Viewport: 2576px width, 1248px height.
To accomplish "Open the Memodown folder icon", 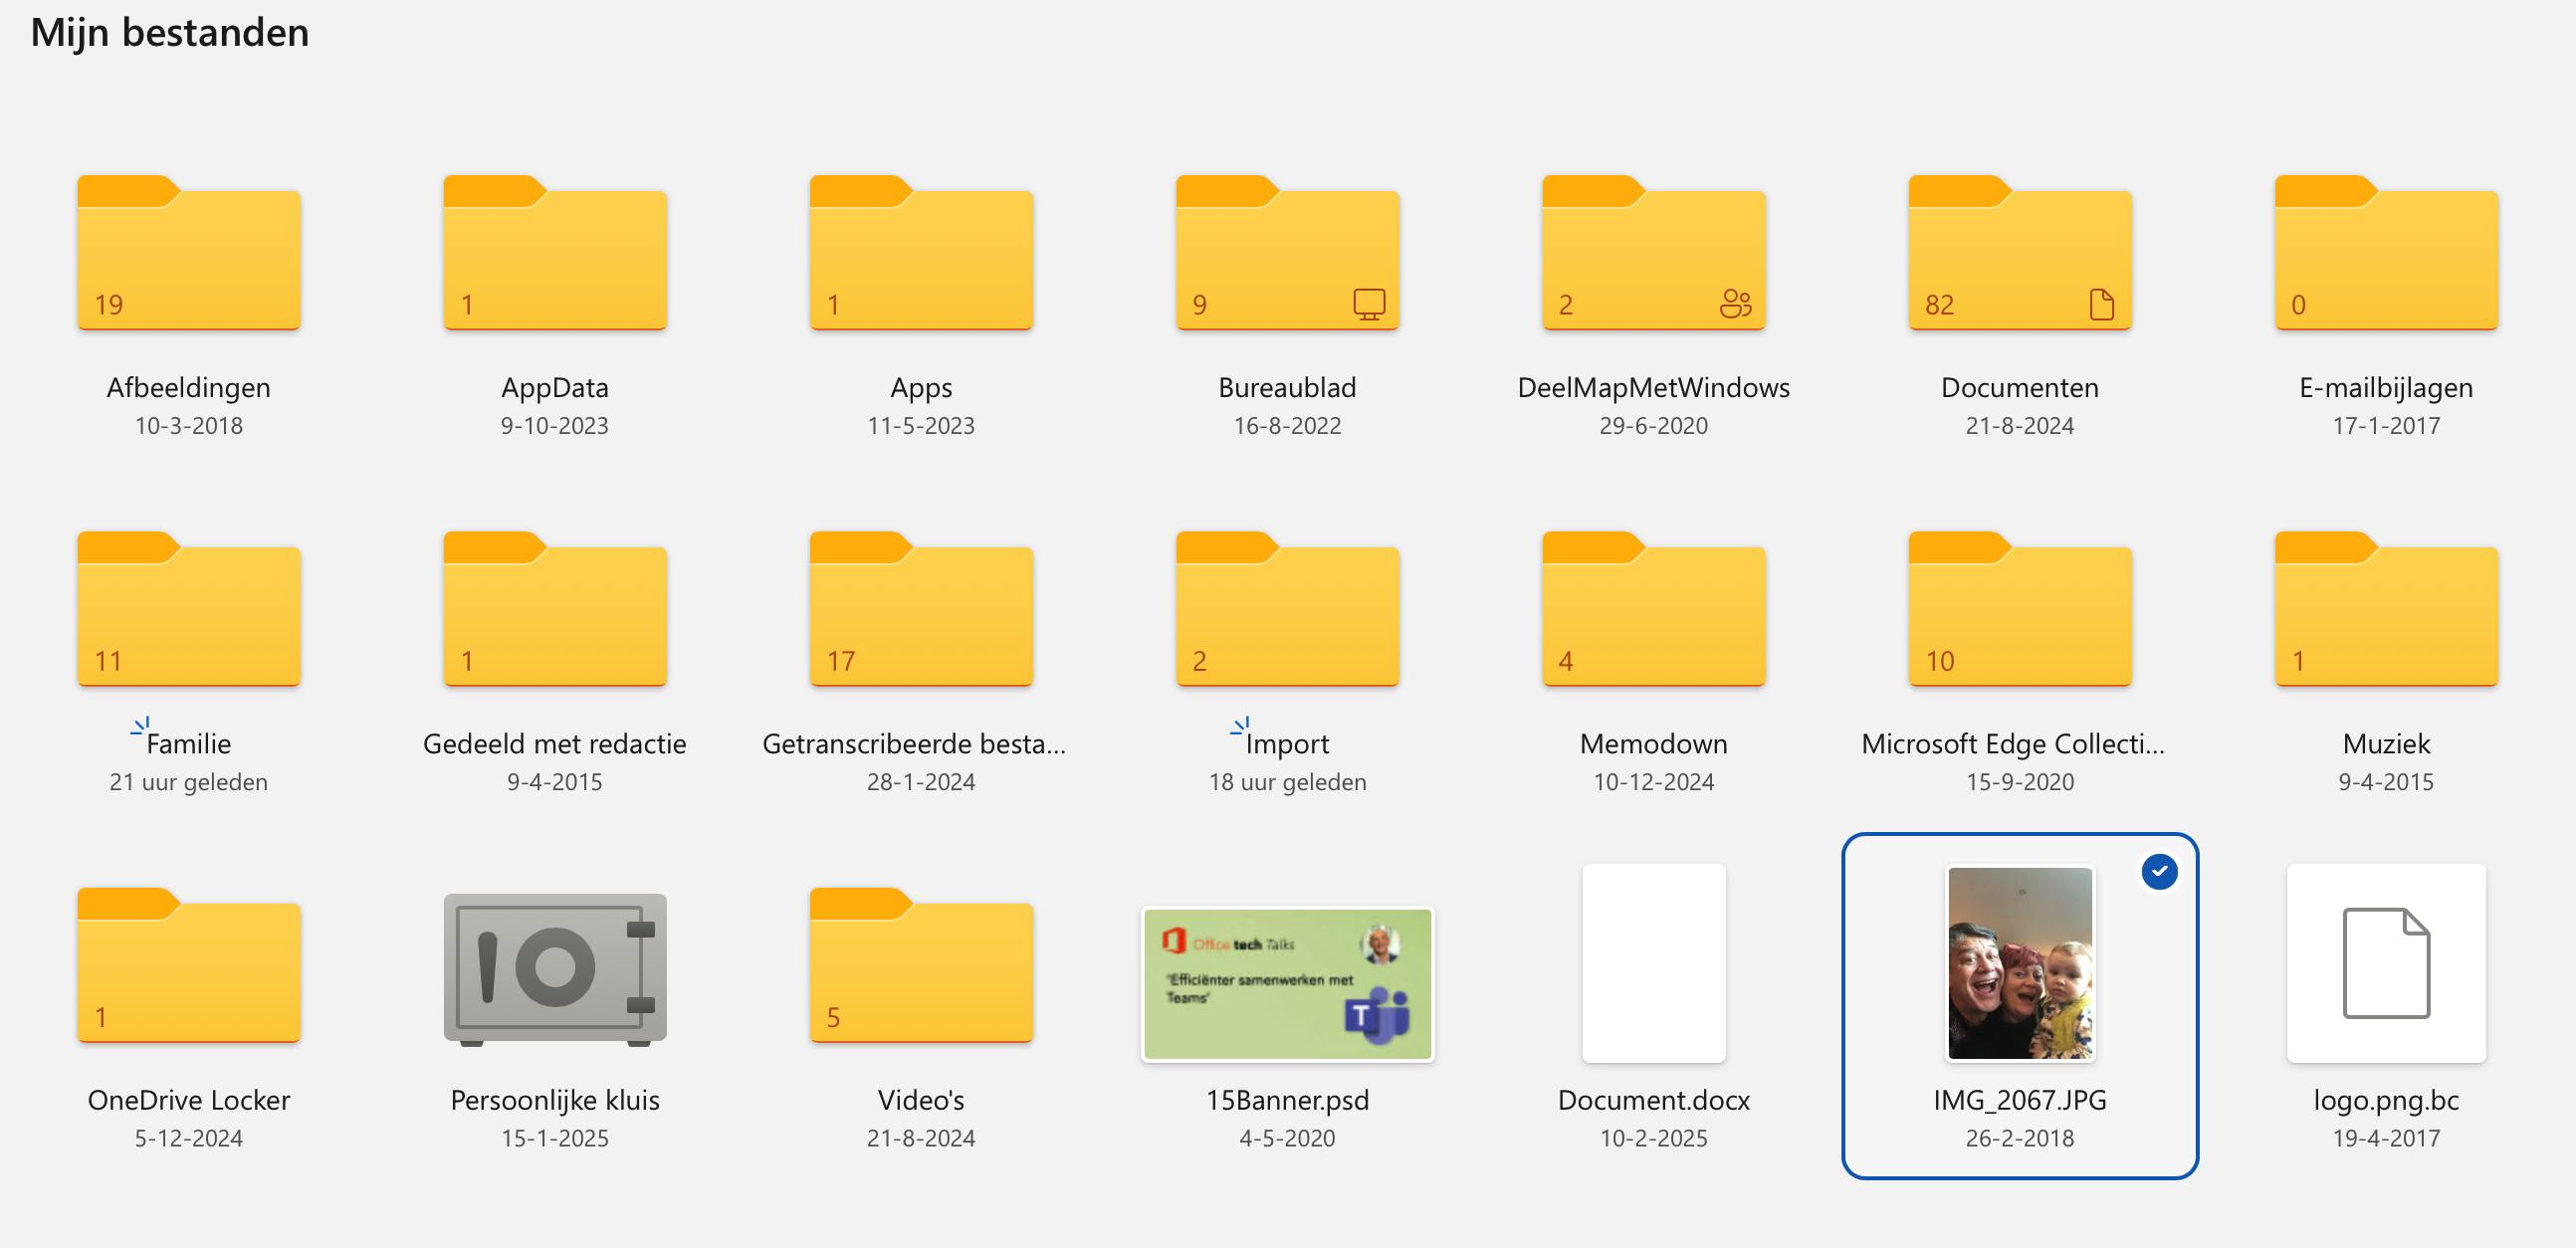I will point(1653,611).
